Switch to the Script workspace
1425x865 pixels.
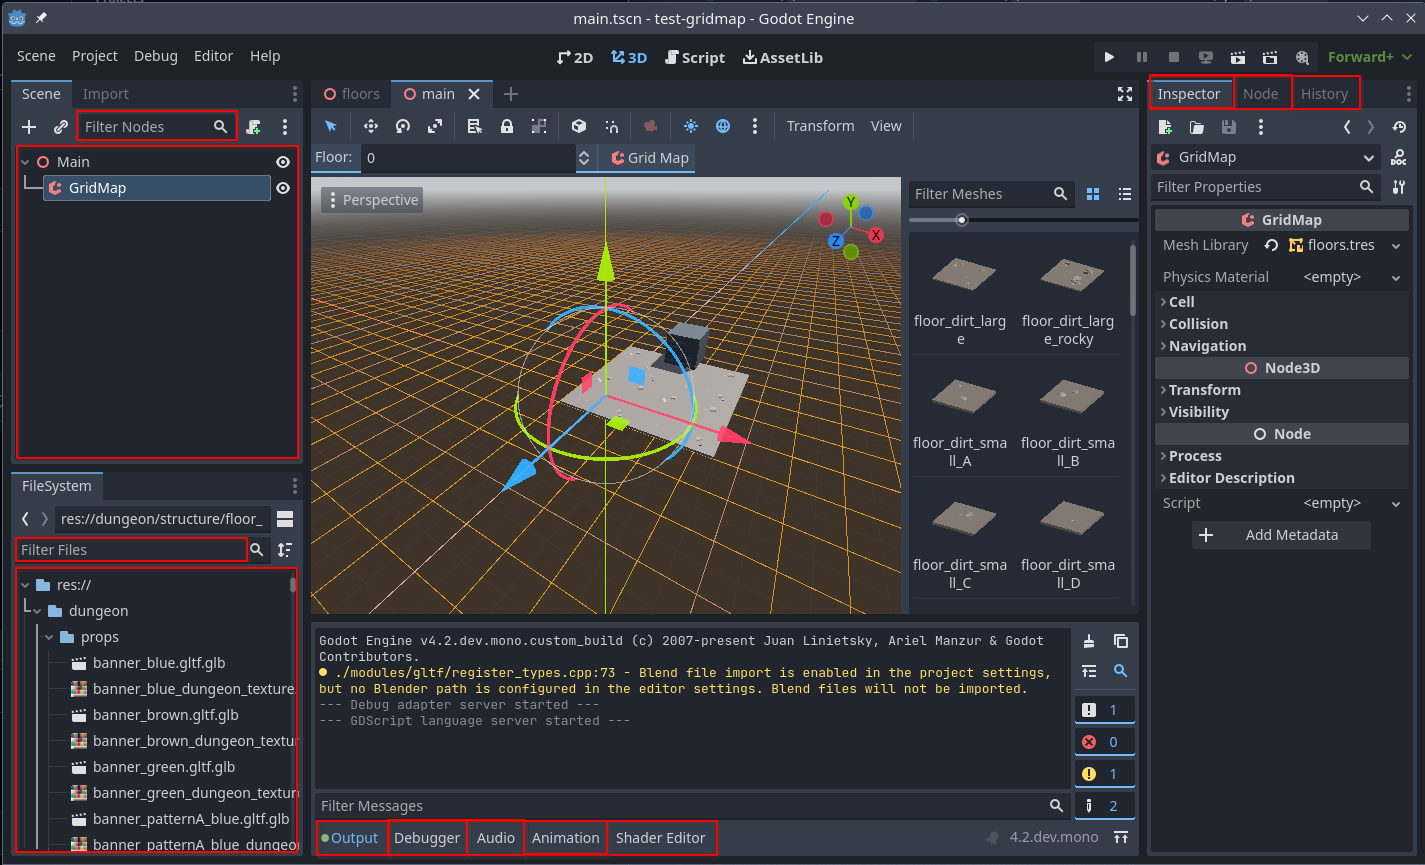click(x=694, y=57)
